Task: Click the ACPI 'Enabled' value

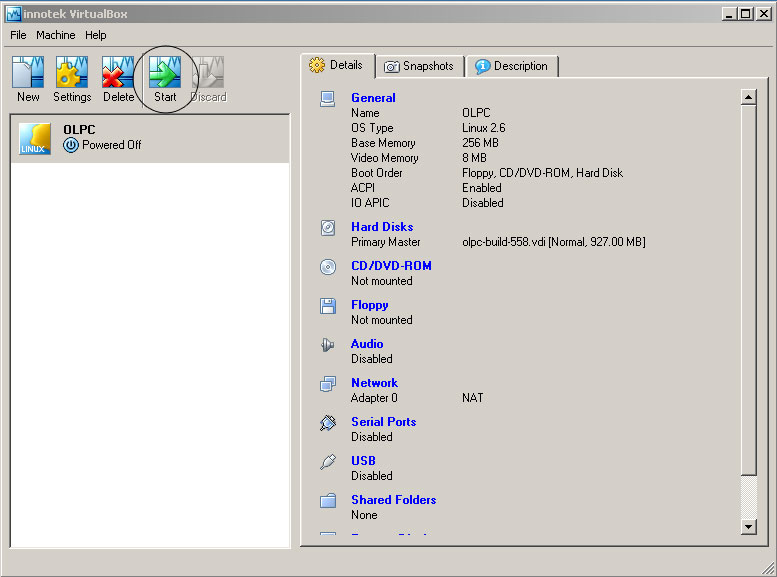Action: point(482,188)
